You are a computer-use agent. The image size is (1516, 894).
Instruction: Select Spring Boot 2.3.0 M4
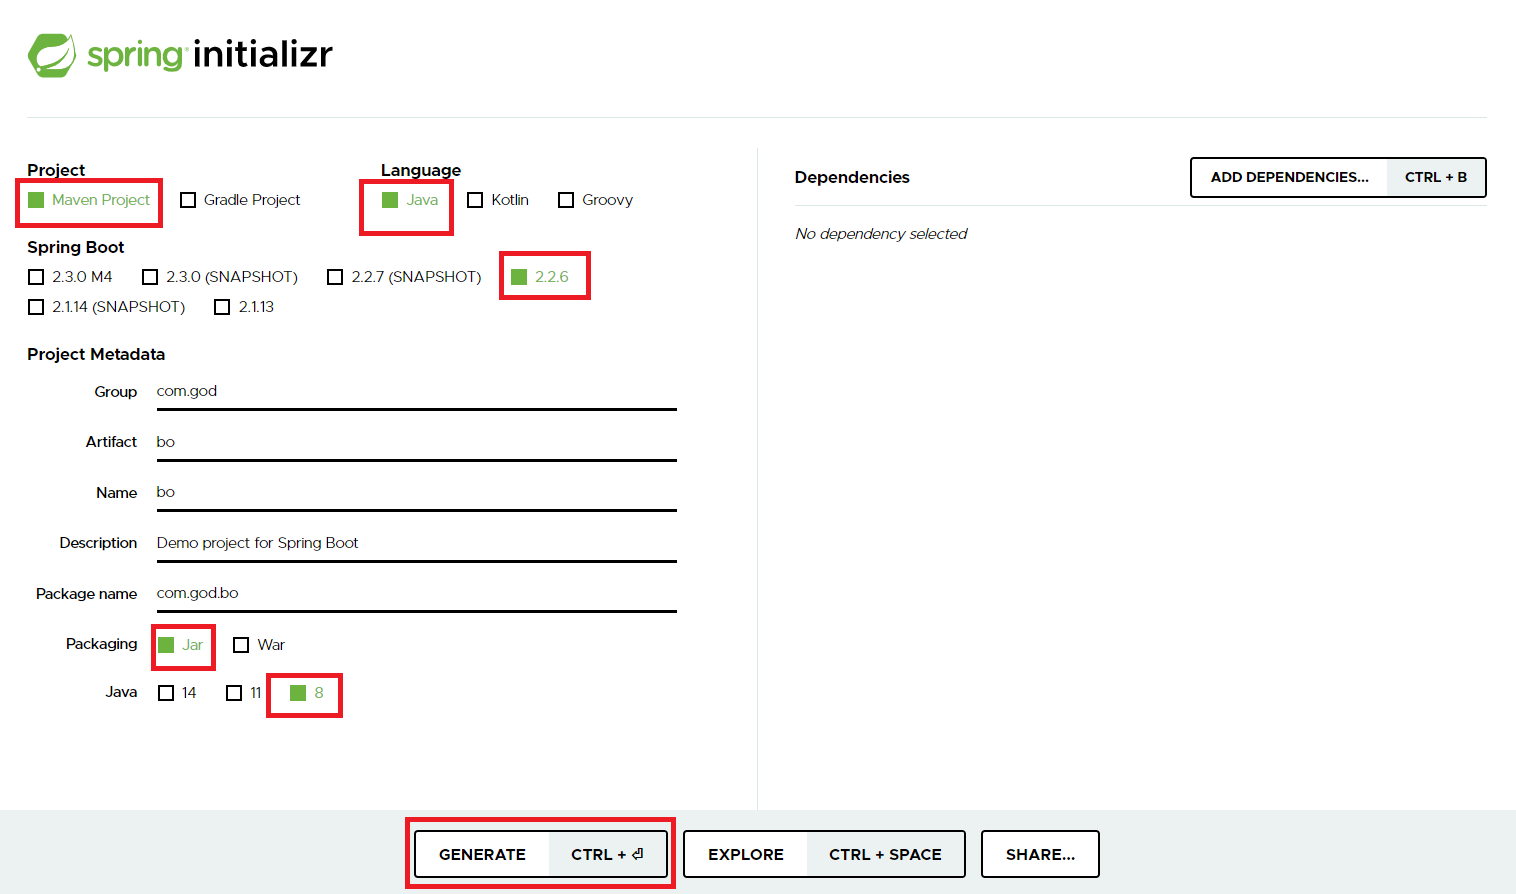point(70,277)
